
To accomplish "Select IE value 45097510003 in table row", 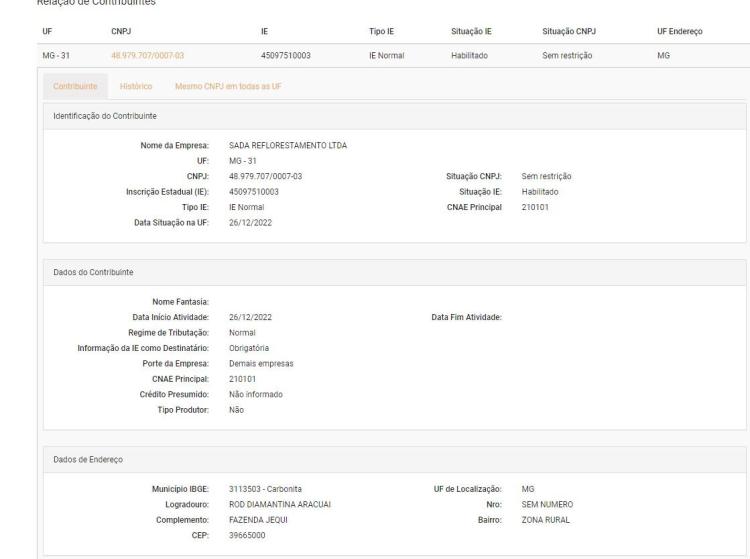I will pos(286,55).
